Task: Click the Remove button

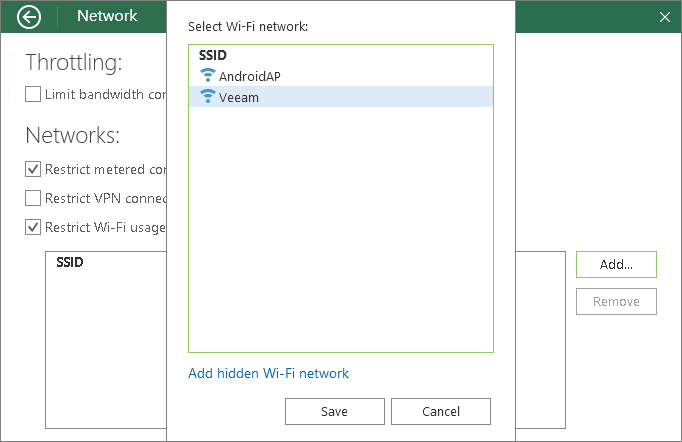Action: [x=616, y=301]
